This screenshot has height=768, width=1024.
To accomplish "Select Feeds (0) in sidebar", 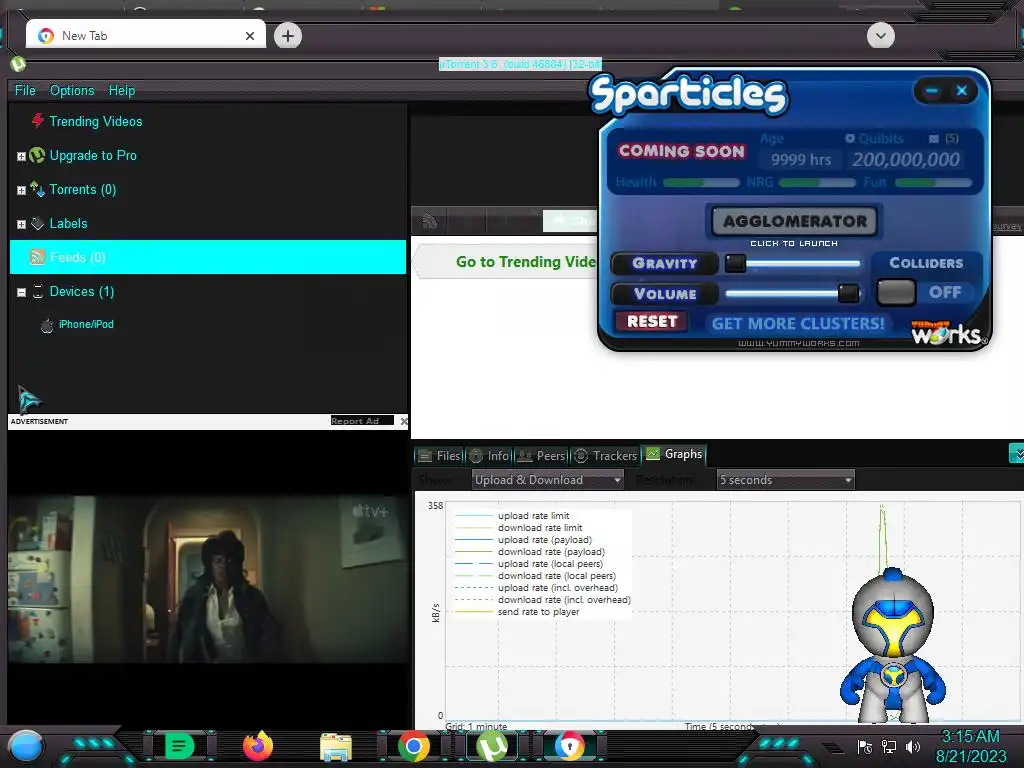I will coord(208,257).
